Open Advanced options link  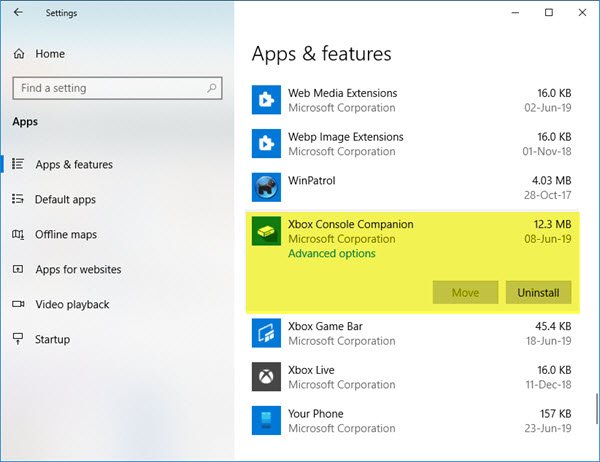(332, 254)
